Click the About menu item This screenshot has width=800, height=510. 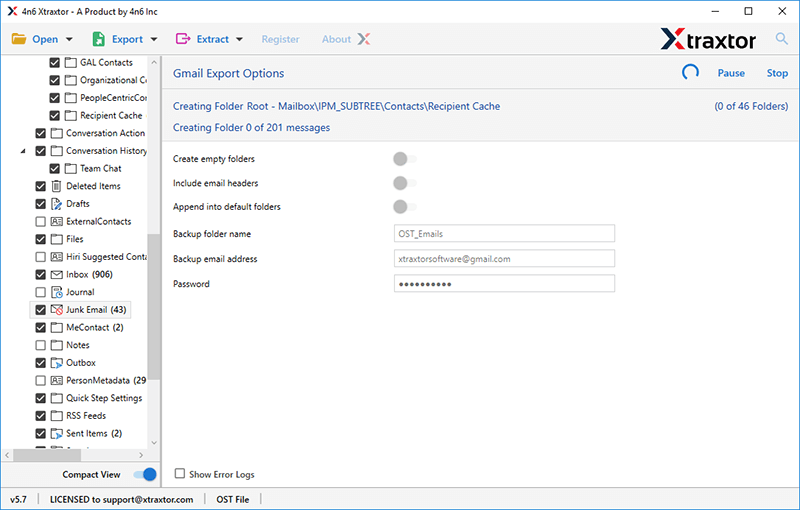(336, 39)
